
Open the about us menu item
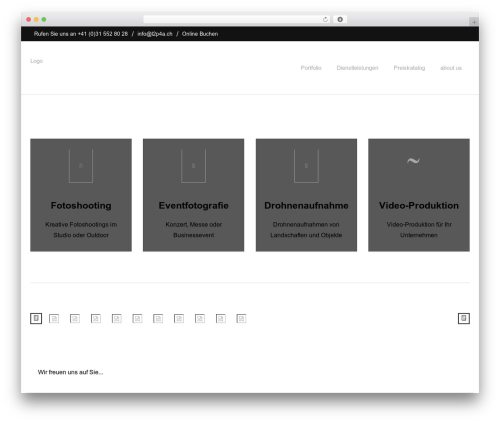tap(451, 68)
